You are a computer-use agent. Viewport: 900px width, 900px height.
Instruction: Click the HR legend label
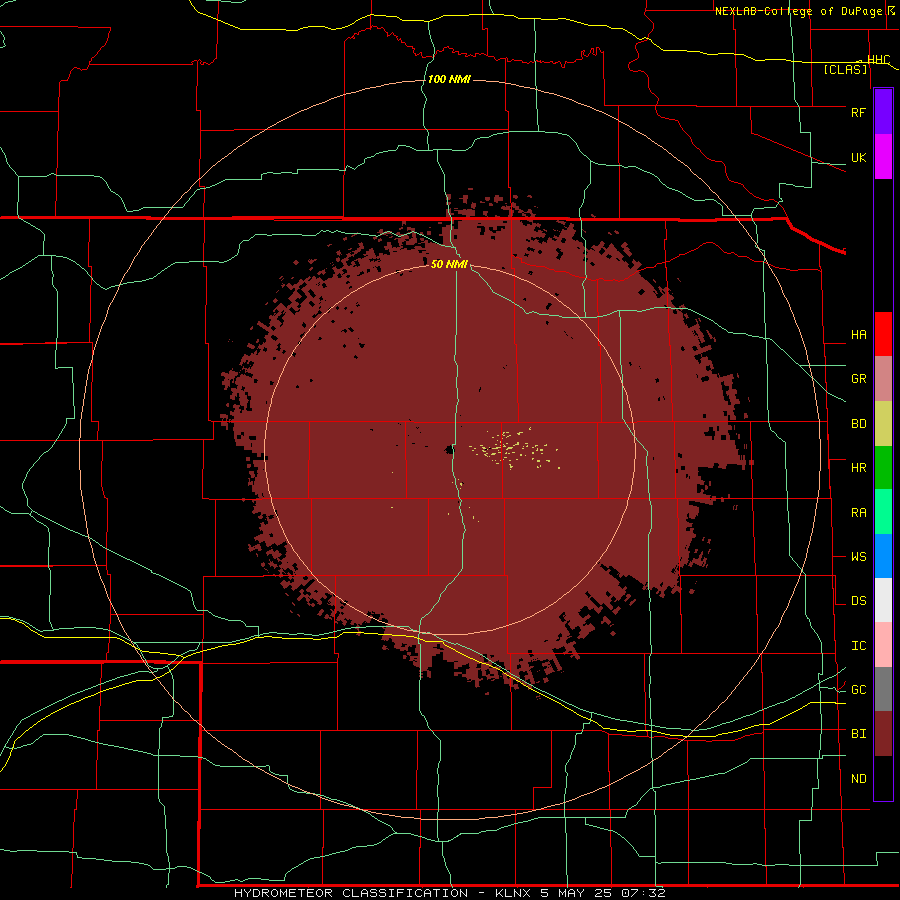point(858,467)
